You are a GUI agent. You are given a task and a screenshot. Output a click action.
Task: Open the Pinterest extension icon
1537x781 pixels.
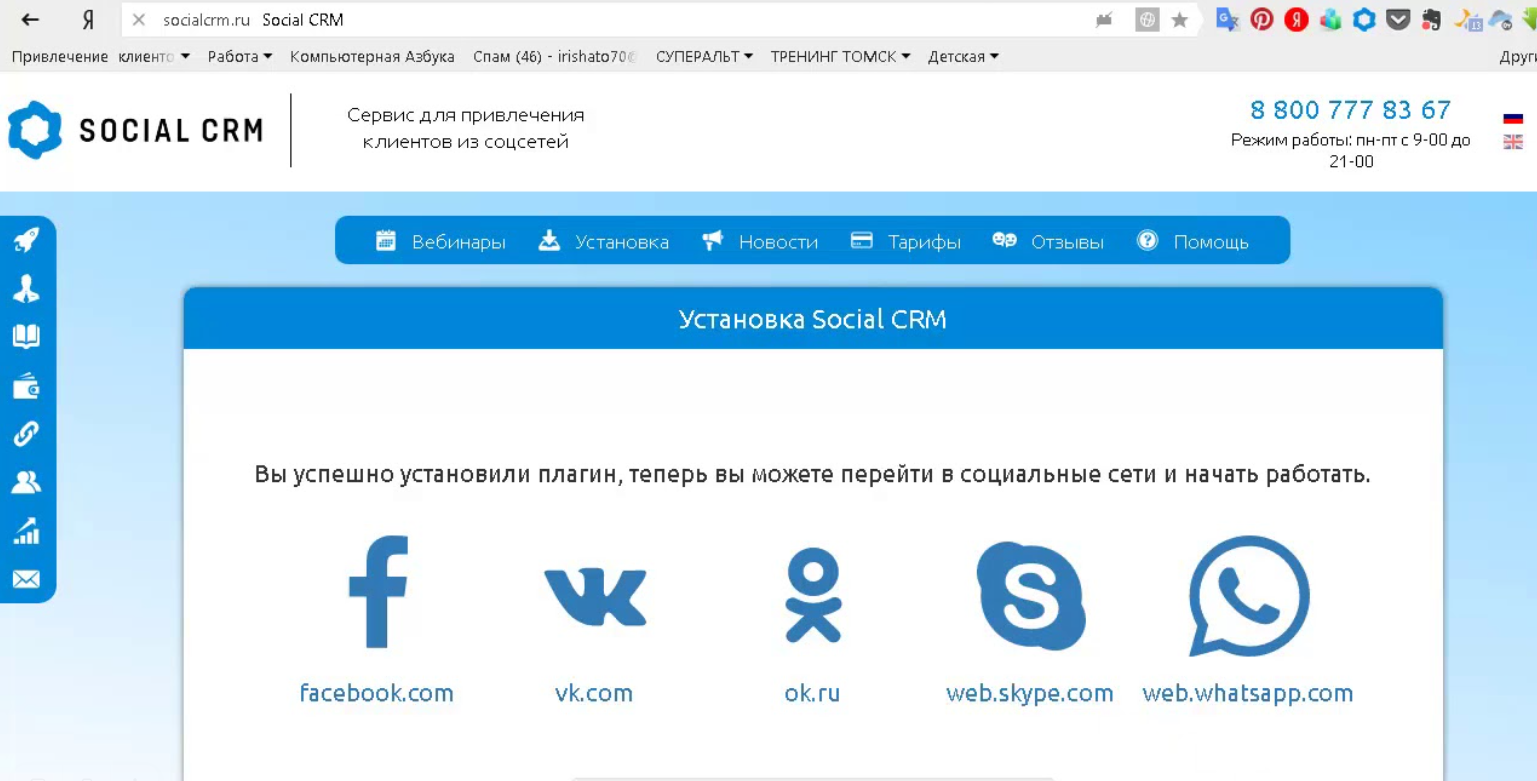pos(1262,19)
